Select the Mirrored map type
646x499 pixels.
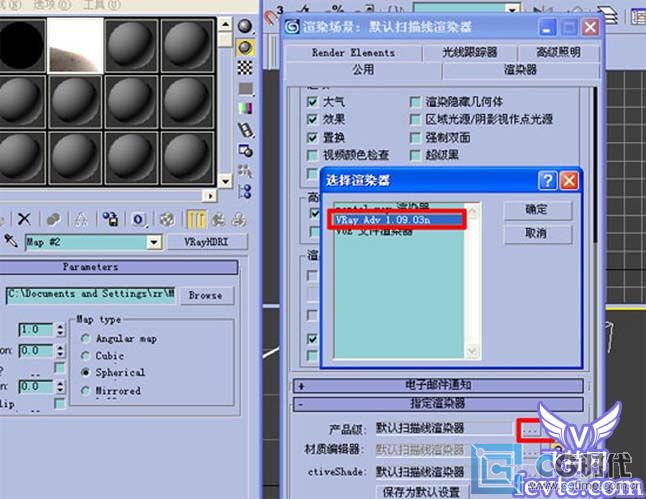pos(86,390)
